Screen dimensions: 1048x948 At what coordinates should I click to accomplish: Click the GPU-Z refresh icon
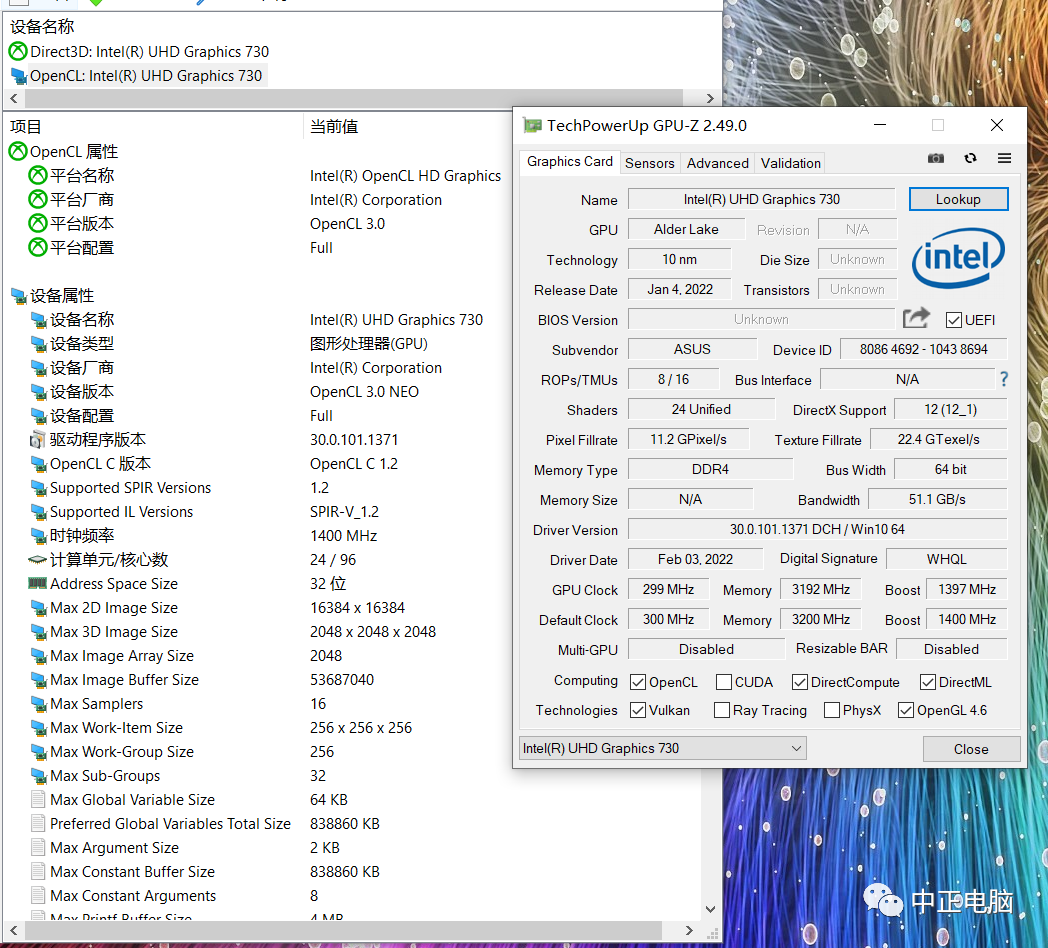[x=970, y=158]
